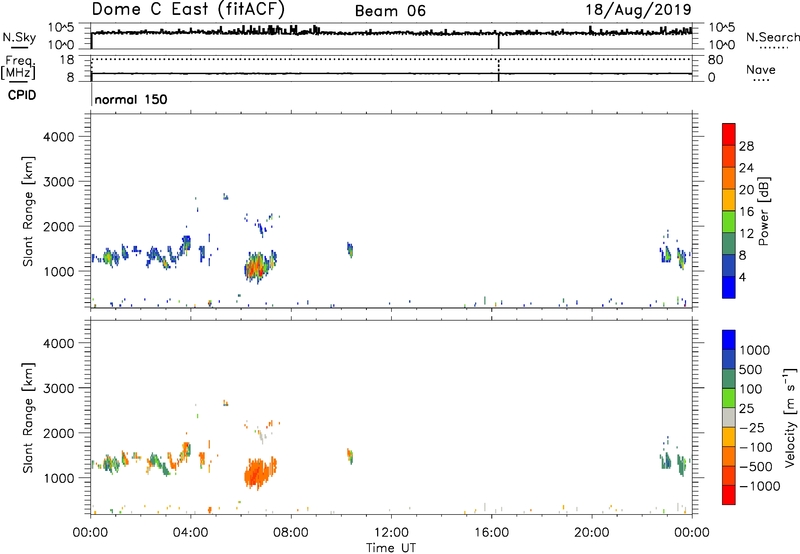Click the "12:00" time tick label
Image resolution: width=800 pixels, height=554 pixels.
[x=391, y=533]
